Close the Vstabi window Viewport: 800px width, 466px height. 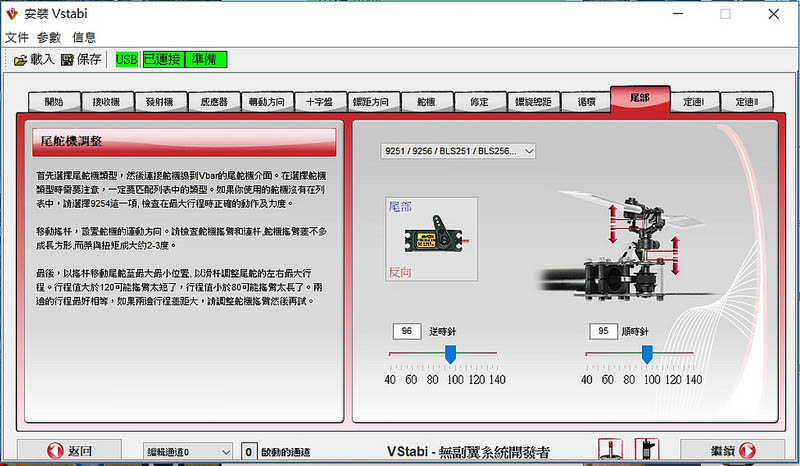click(x=773, y=14)
